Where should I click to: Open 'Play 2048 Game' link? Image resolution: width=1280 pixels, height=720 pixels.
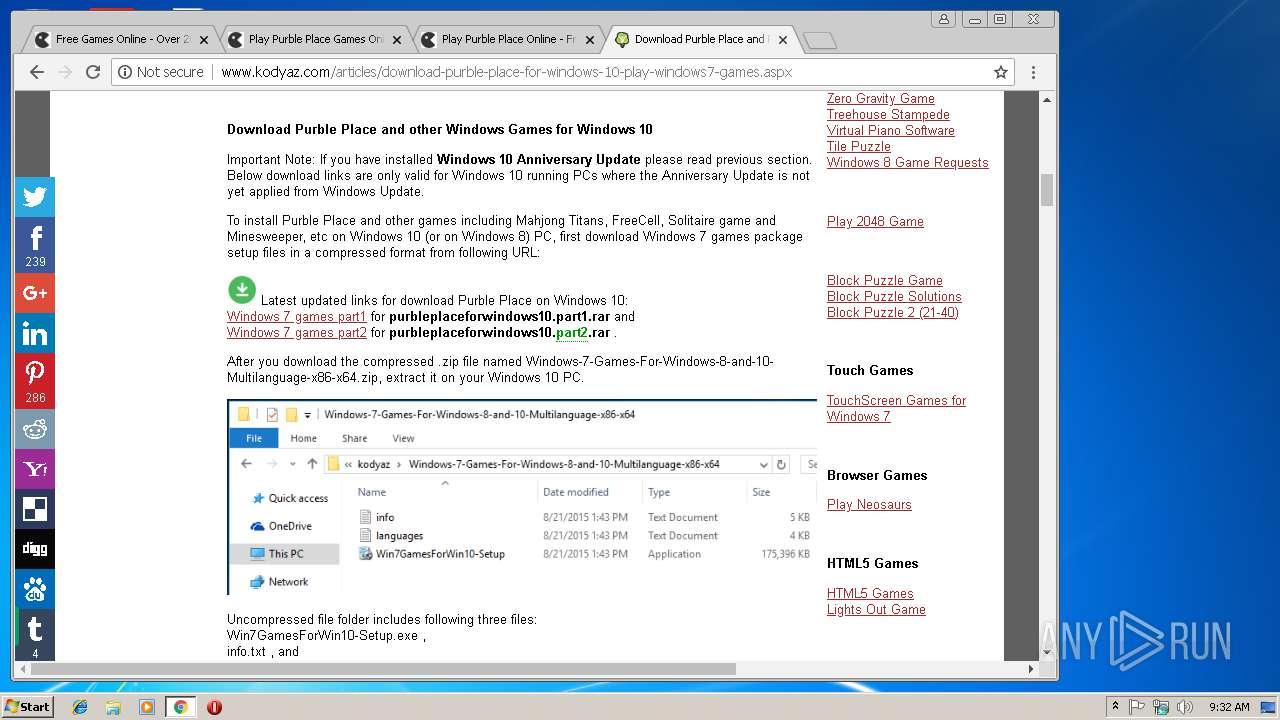[875, 222]
